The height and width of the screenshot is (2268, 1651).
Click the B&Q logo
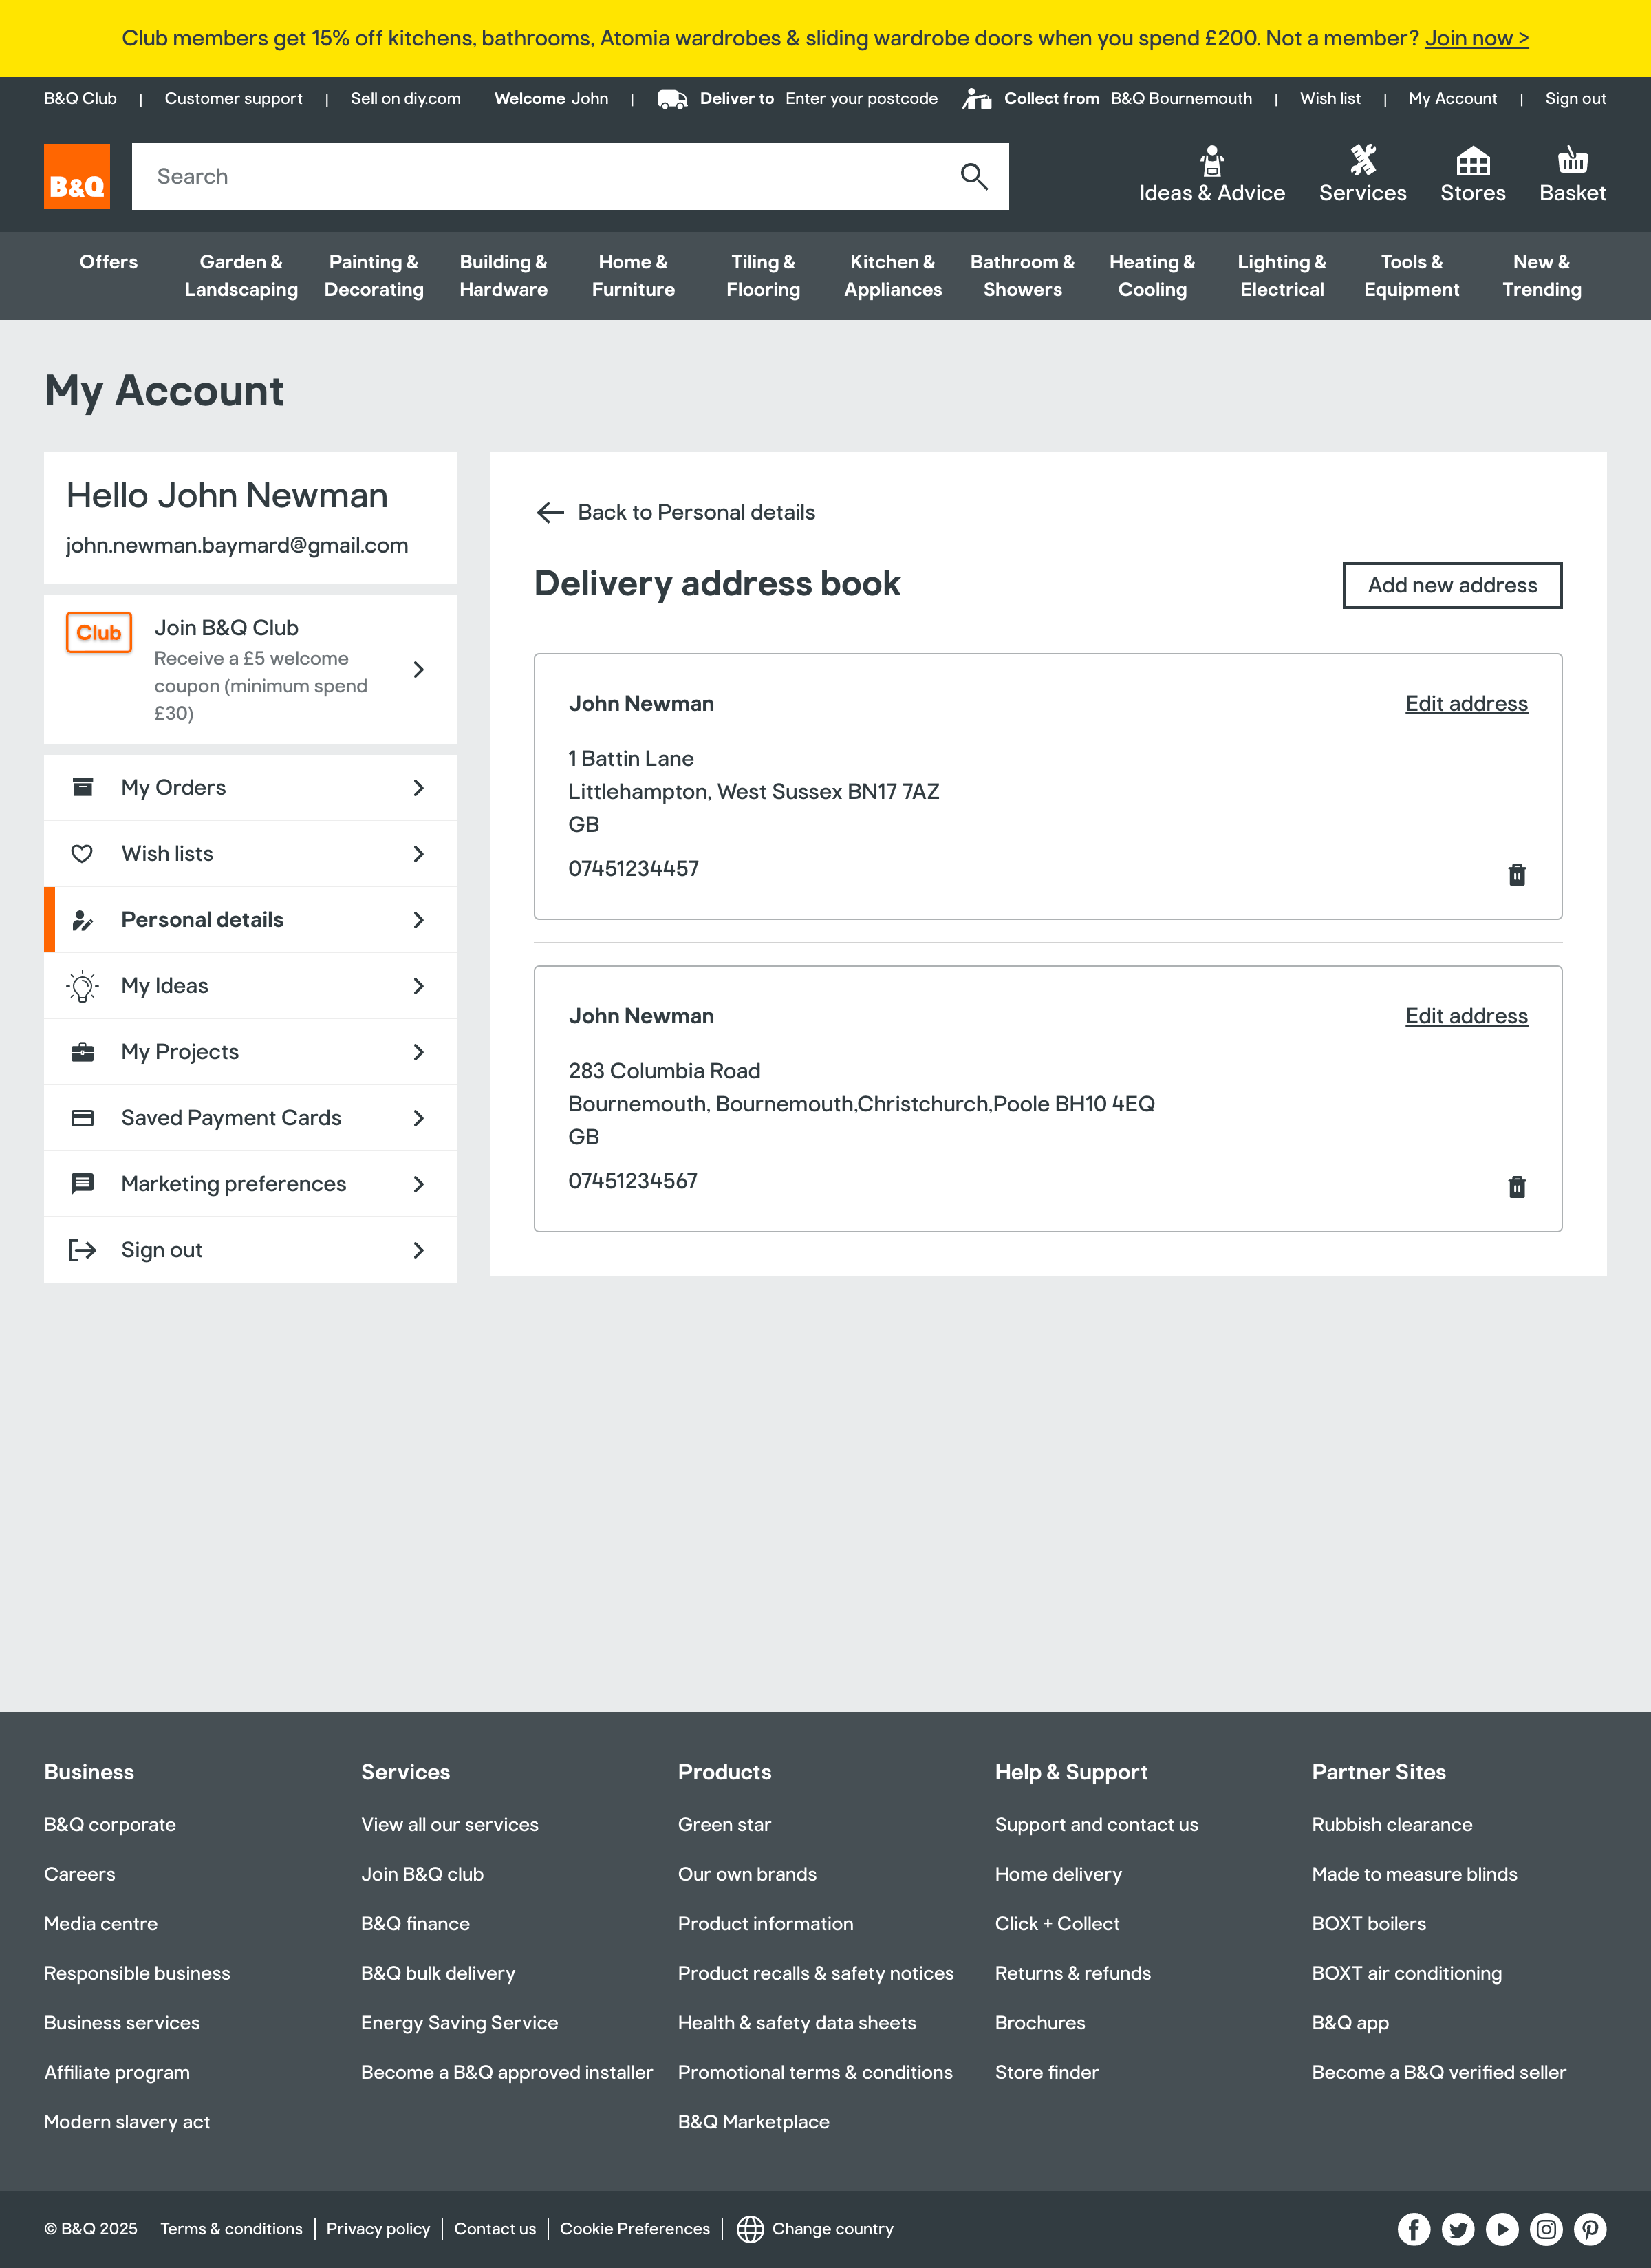(x=75, y=175)
